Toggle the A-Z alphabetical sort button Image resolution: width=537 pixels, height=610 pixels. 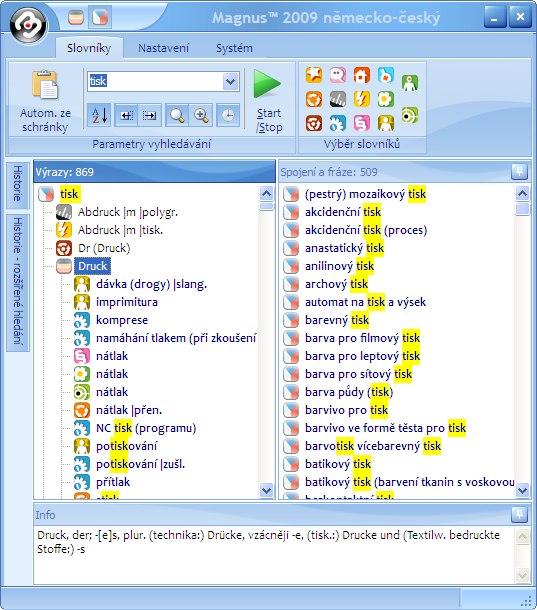pos(99,115)
